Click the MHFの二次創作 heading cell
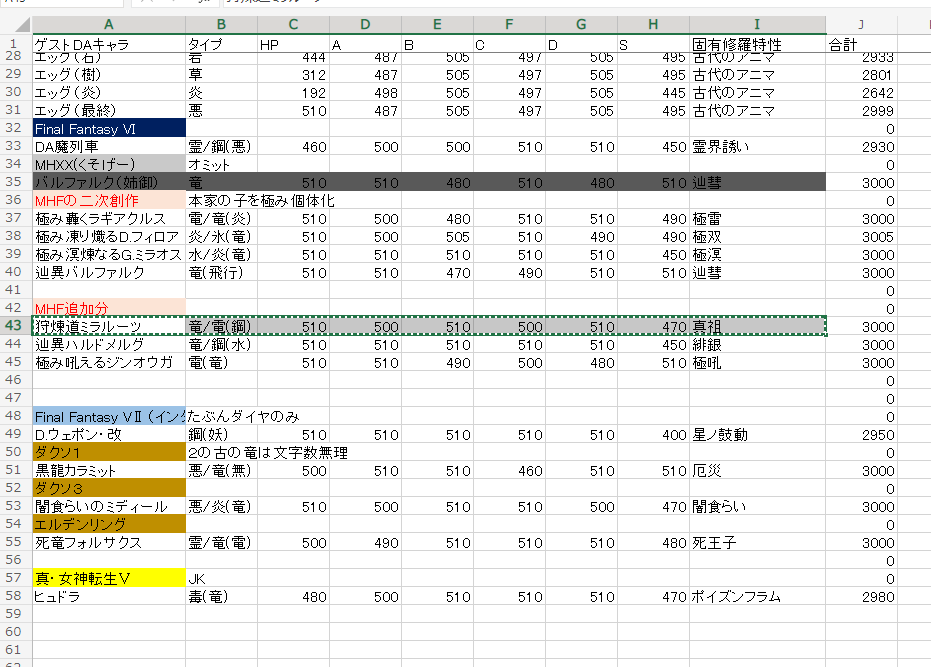 109,200
